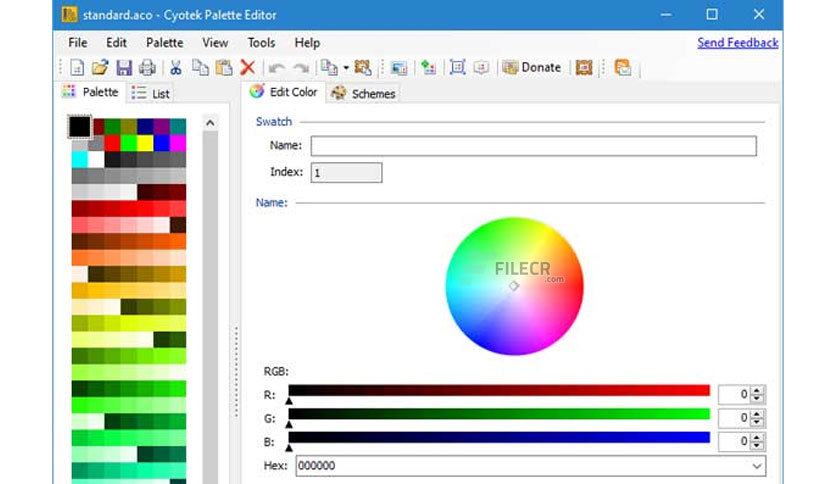Screen dimensions: 836x484
Task: Decrease the R value with down spinner
Action: coord(757,399)
